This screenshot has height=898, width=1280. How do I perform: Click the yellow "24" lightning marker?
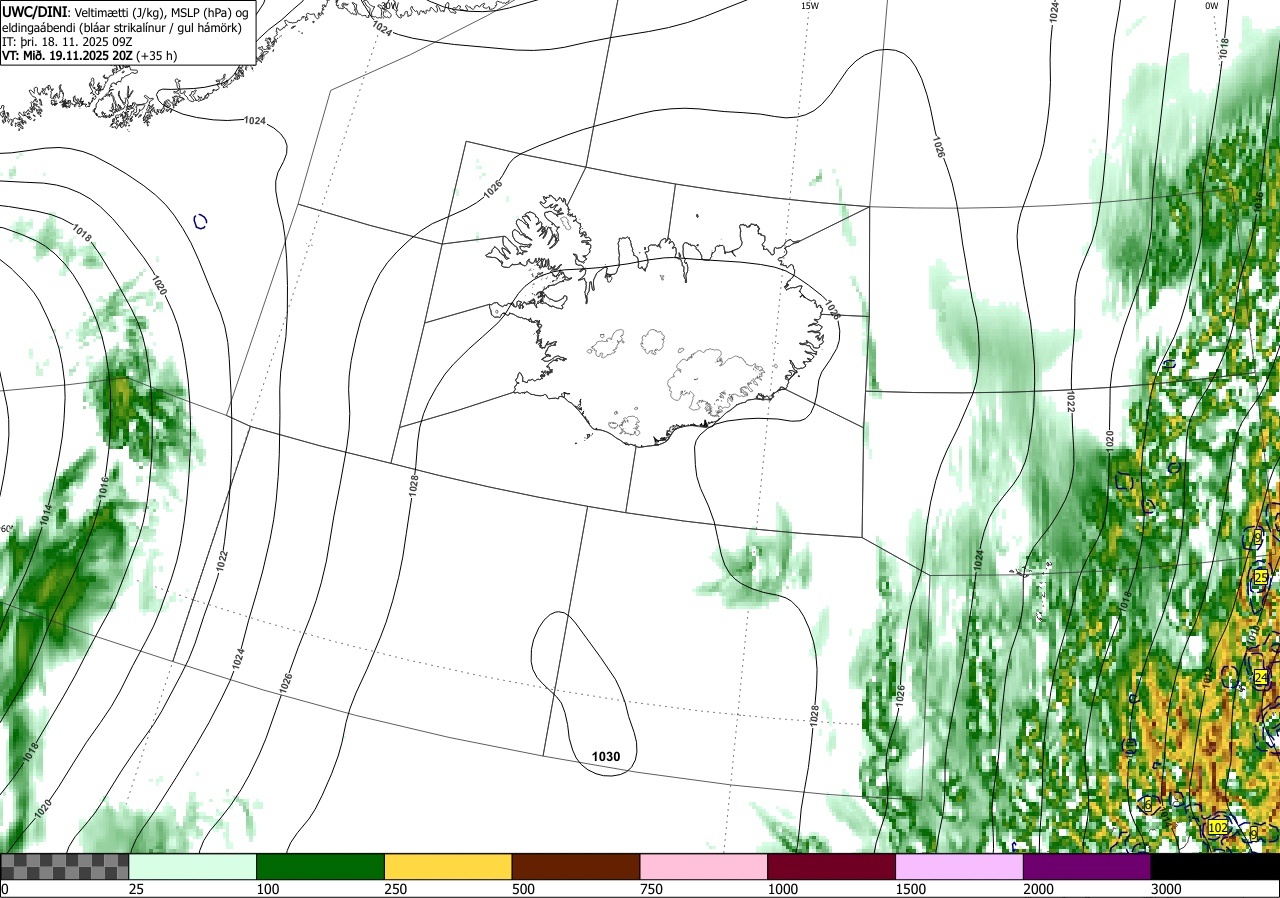pos(1261,678)
